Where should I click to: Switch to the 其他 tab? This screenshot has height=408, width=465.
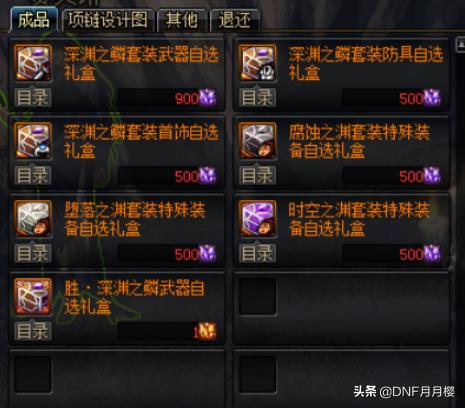click(x=182, y=20)
